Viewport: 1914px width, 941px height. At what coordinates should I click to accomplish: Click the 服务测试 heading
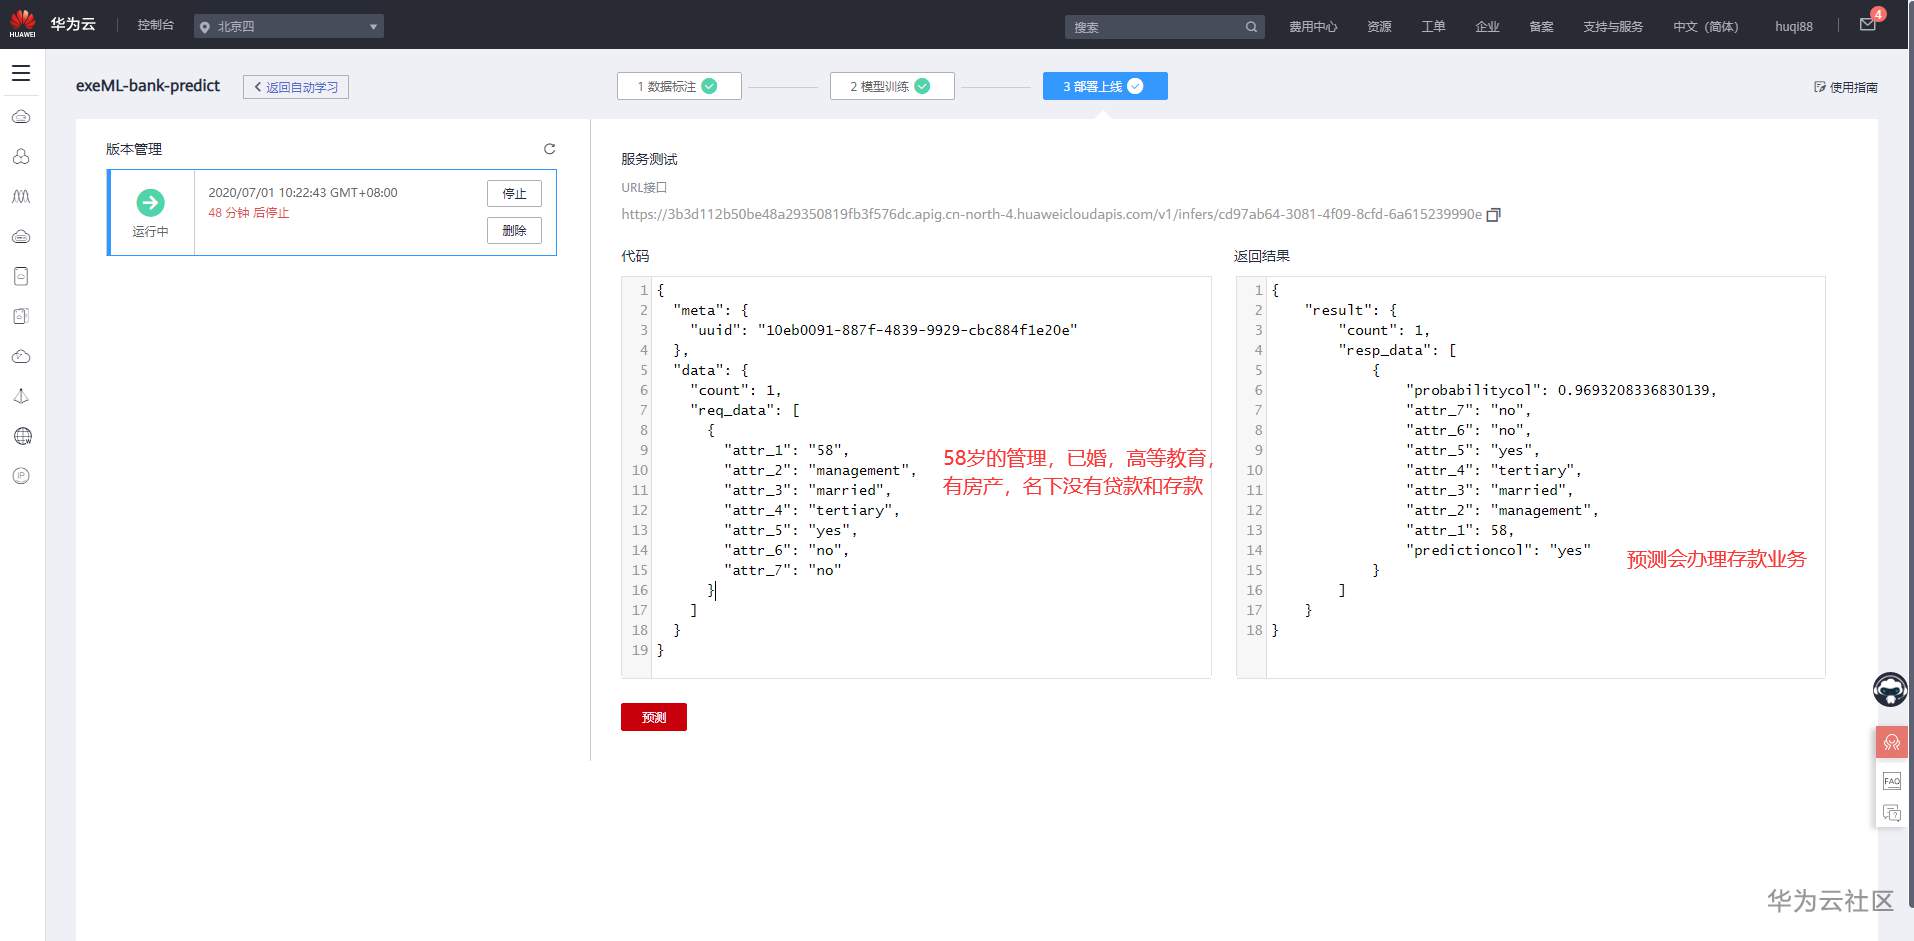pos(649,159)
